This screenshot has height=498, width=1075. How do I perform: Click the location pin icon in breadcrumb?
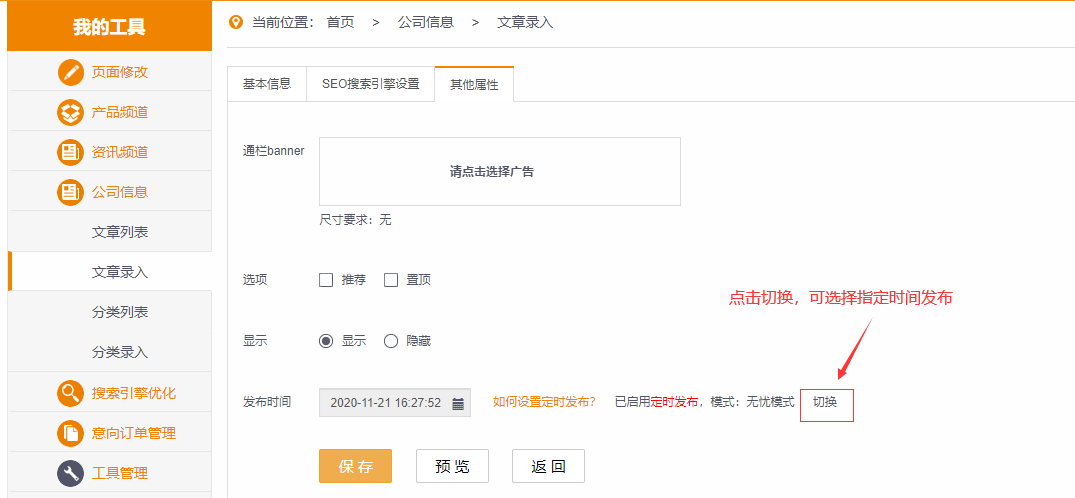[237, 23]
